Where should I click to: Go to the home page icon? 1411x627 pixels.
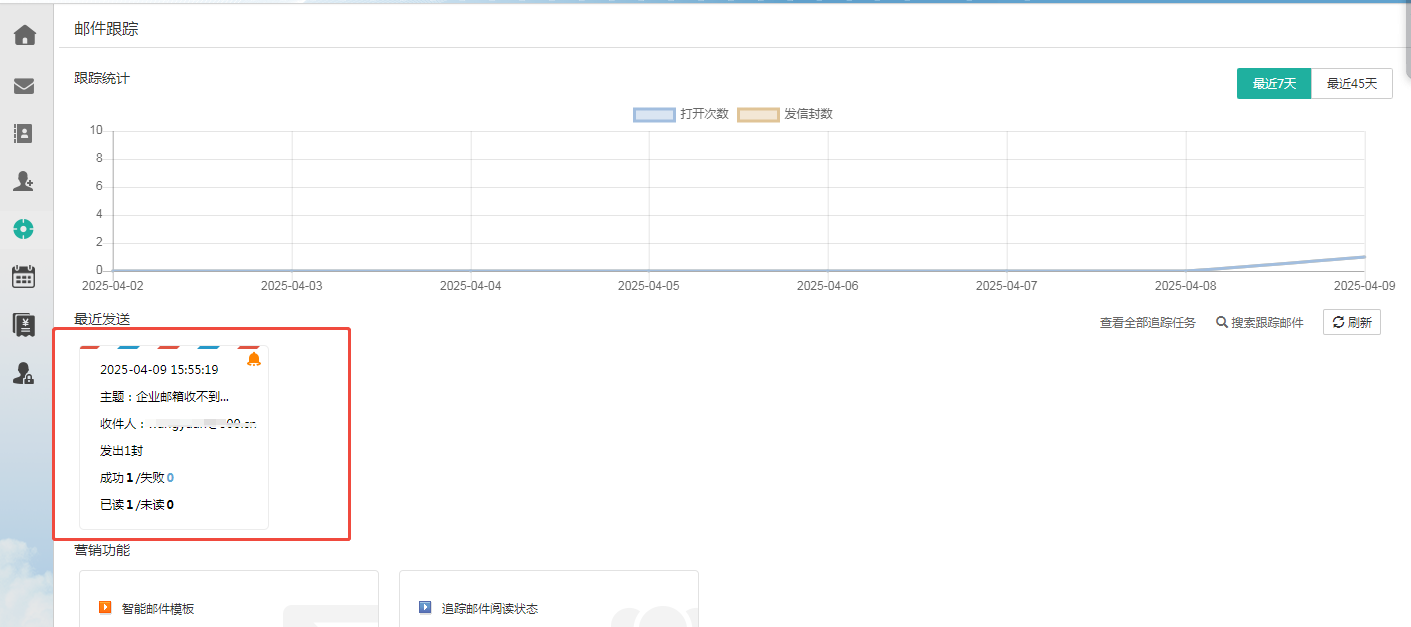(x=24, y=36)
